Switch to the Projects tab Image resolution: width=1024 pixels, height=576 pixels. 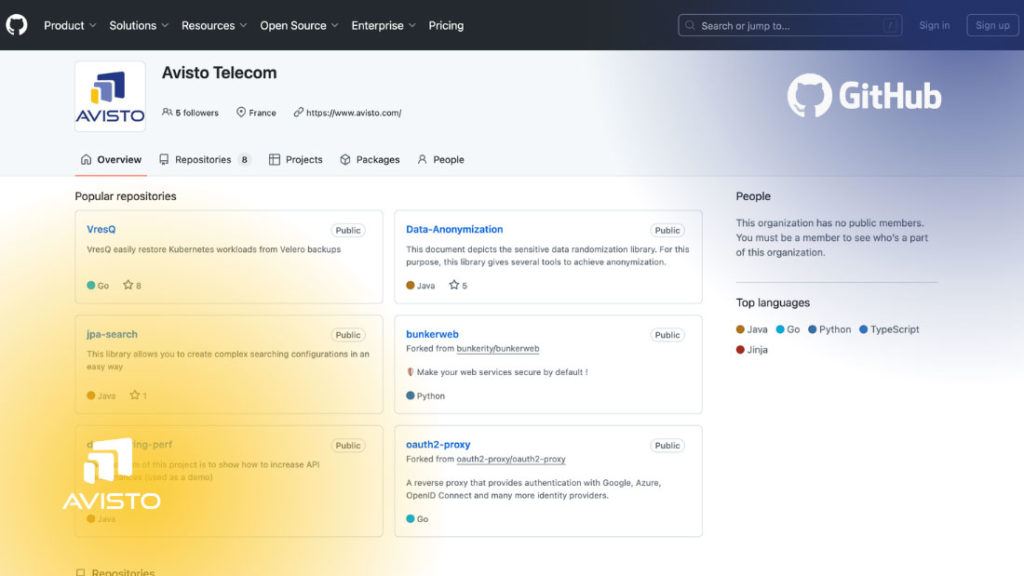(296, 159)
